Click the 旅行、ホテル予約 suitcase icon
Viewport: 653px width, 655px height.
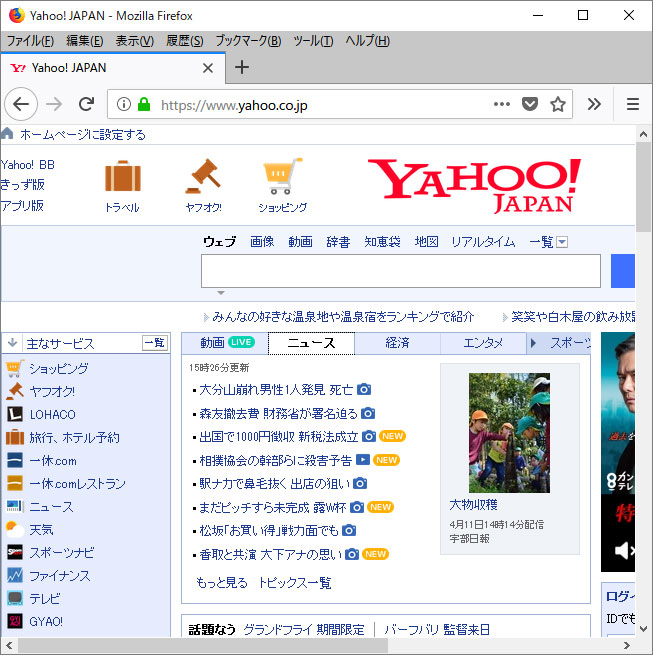point(15,437)
